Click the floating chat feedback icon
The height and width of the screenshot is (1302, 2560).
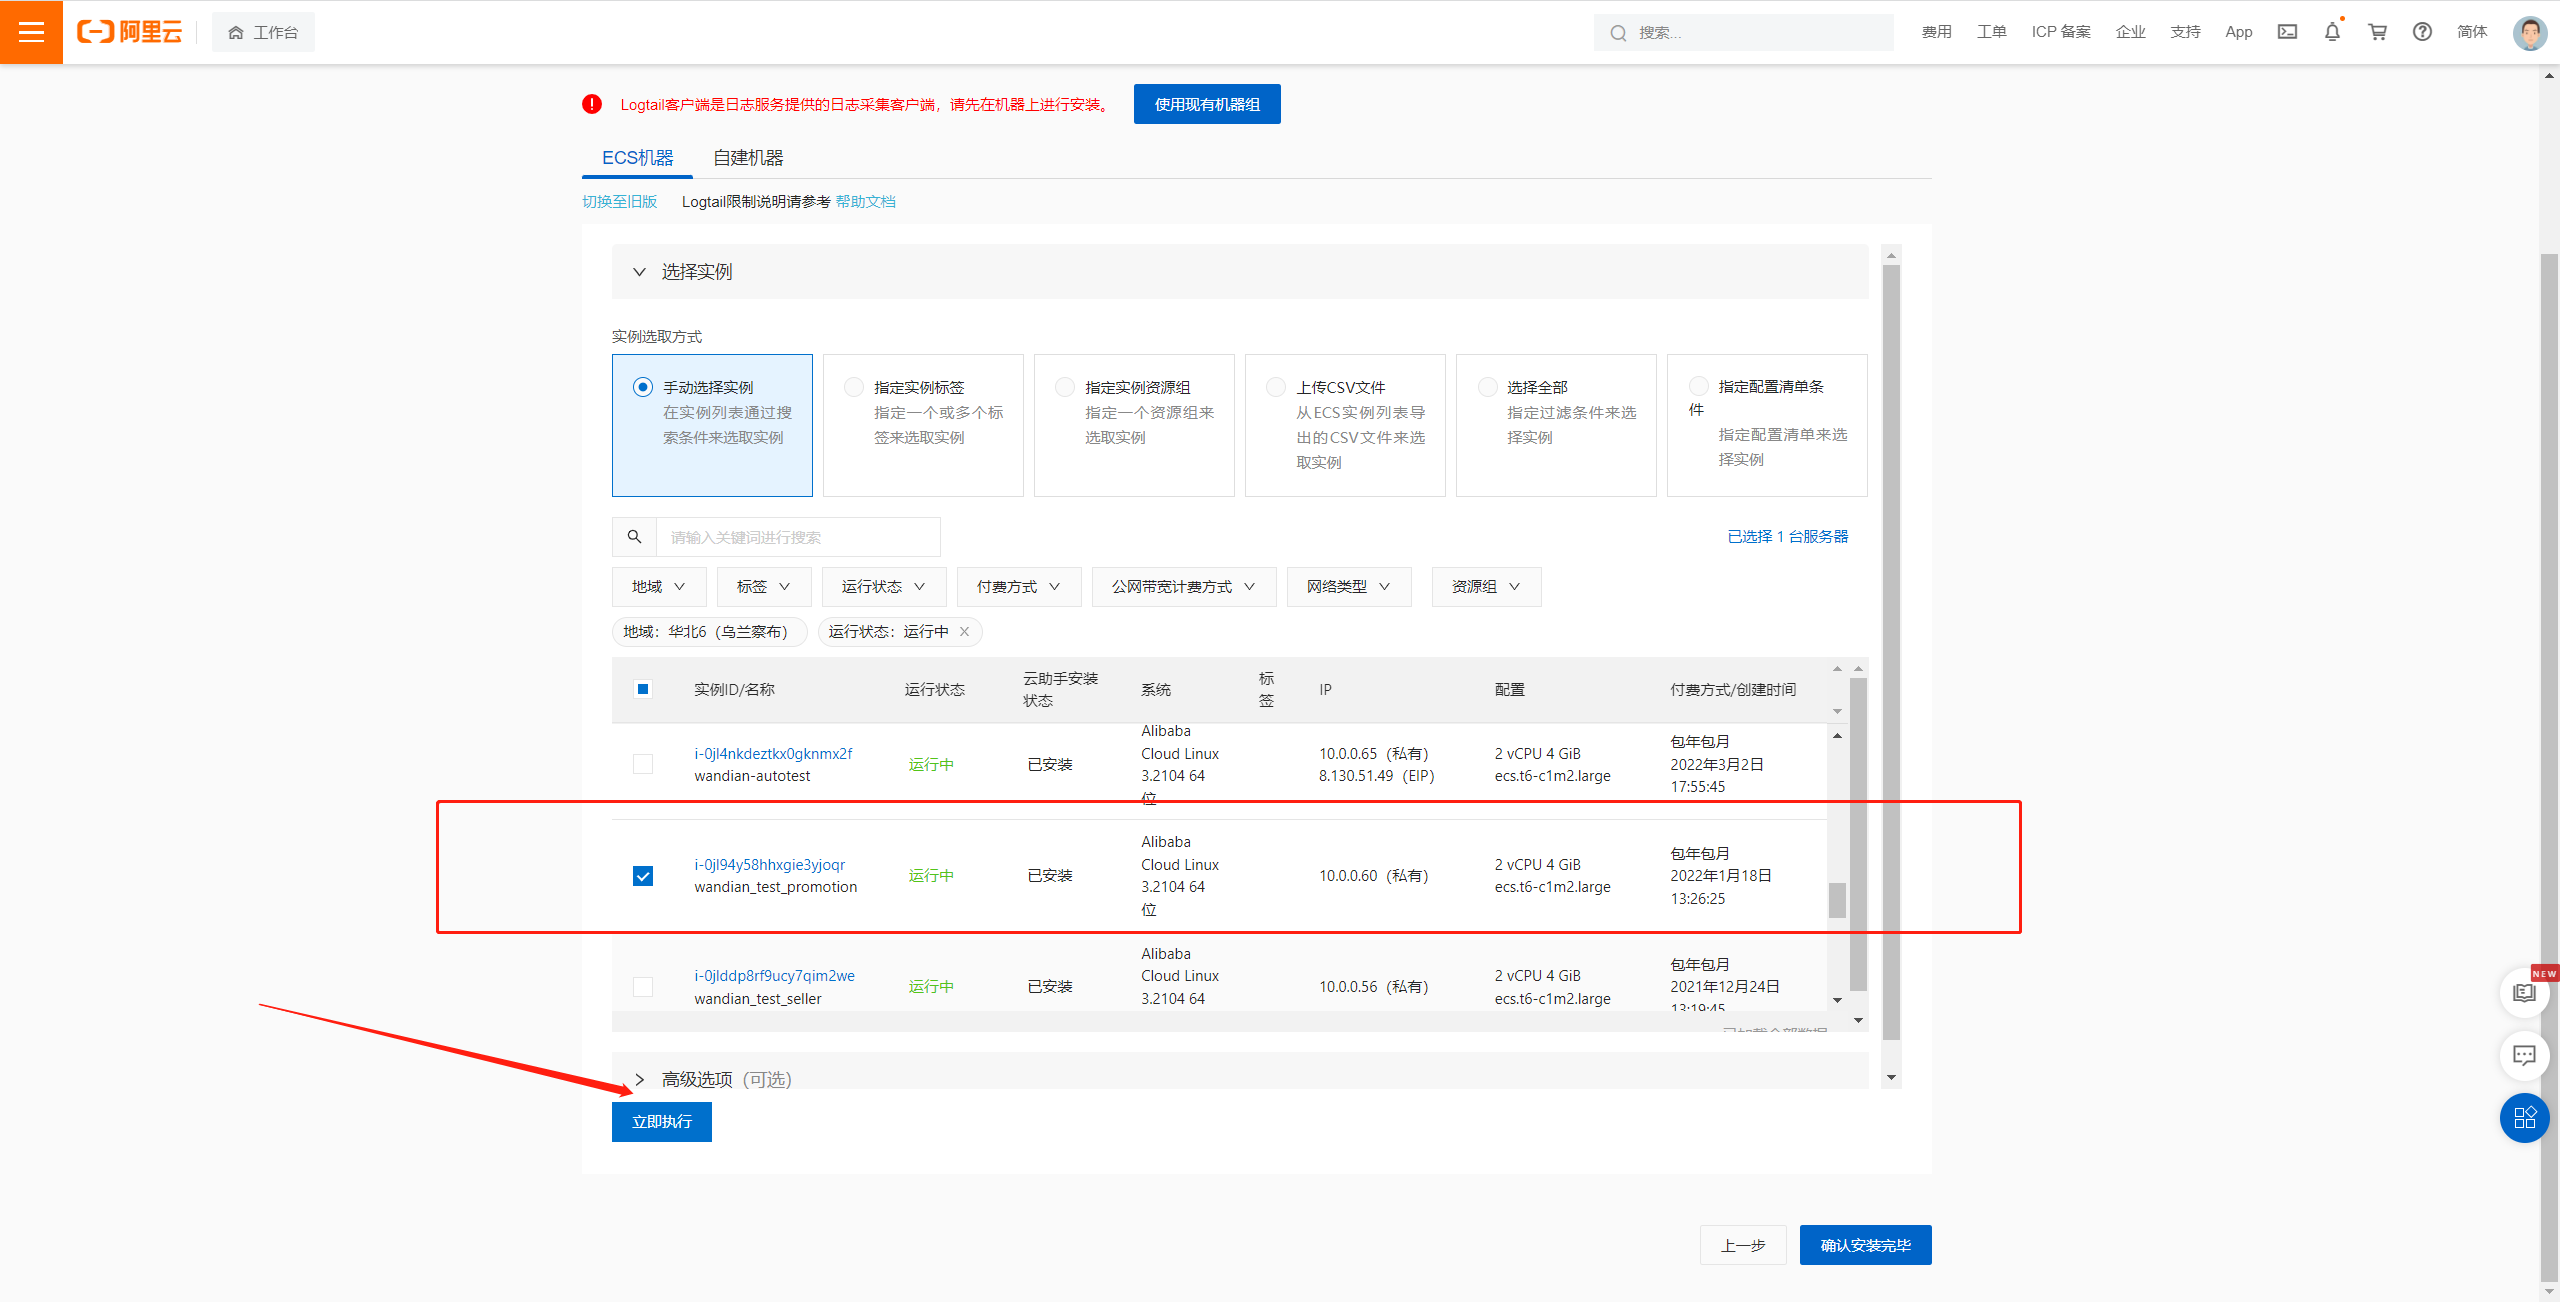point(2524,1055)
